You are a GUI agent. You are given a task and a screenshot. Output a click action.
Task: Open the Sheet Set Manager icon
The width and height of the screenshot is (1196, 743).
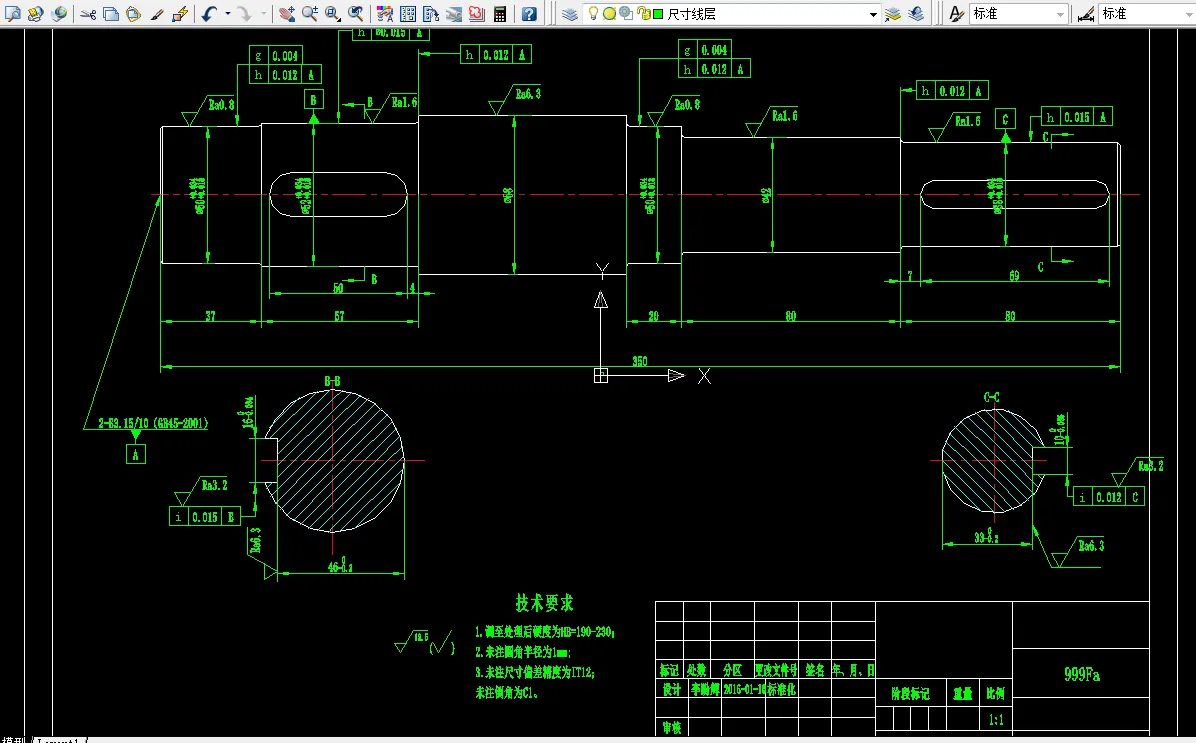(454, 14)
